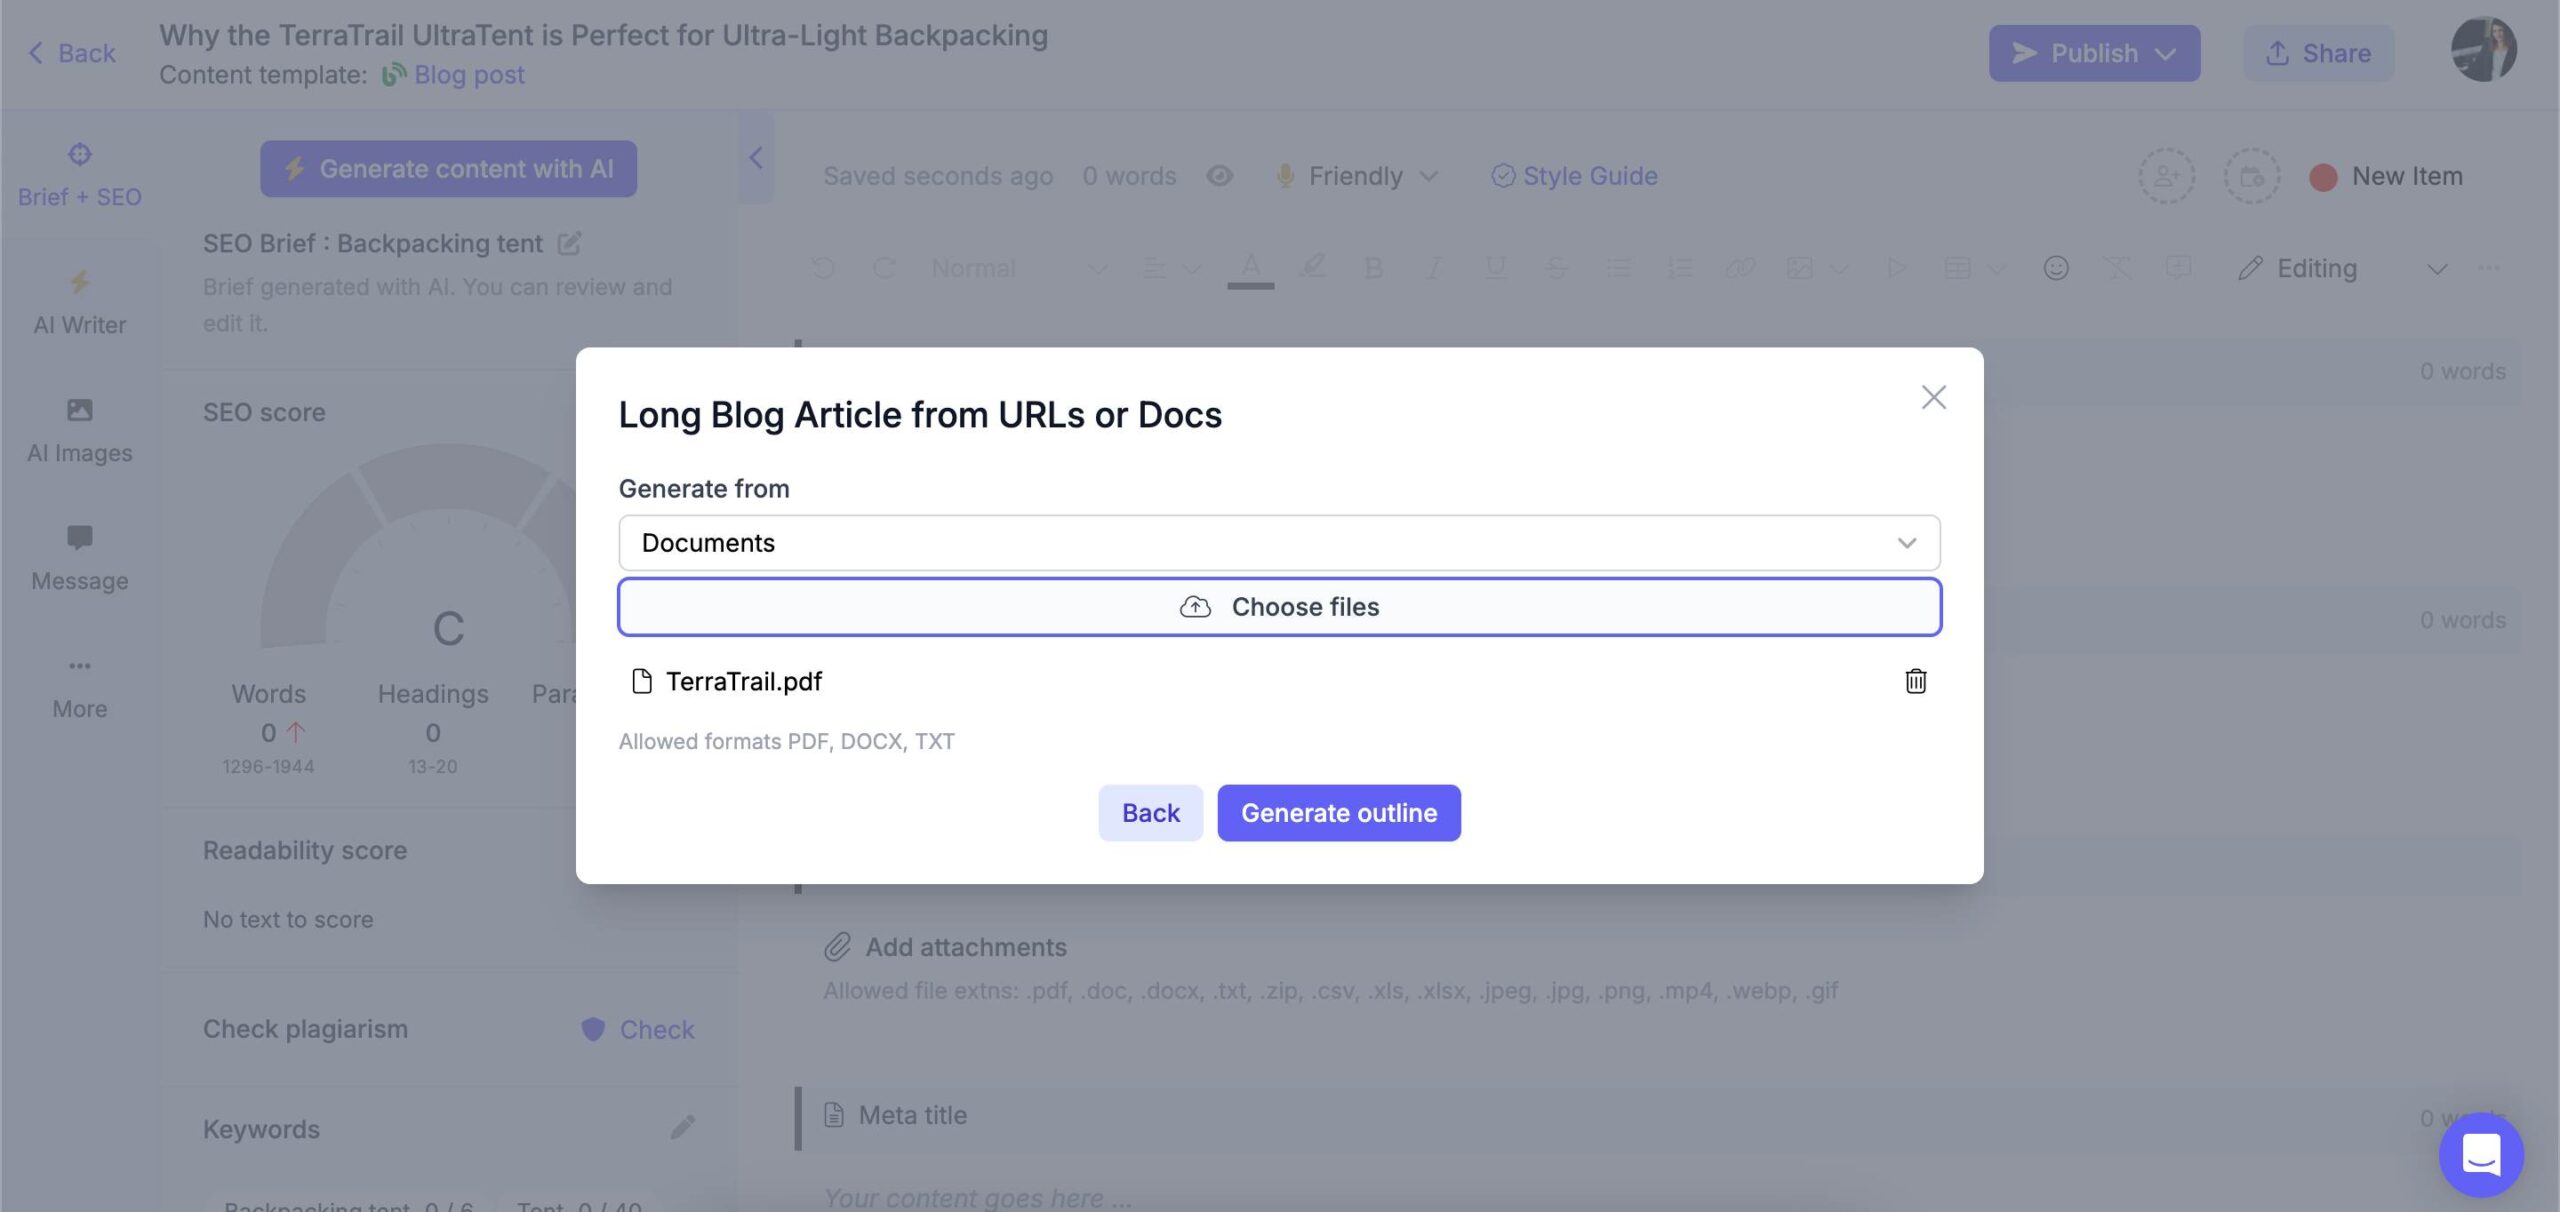
Task: Edit the SEO Brief title pencil icon
Action: (569, 243)
